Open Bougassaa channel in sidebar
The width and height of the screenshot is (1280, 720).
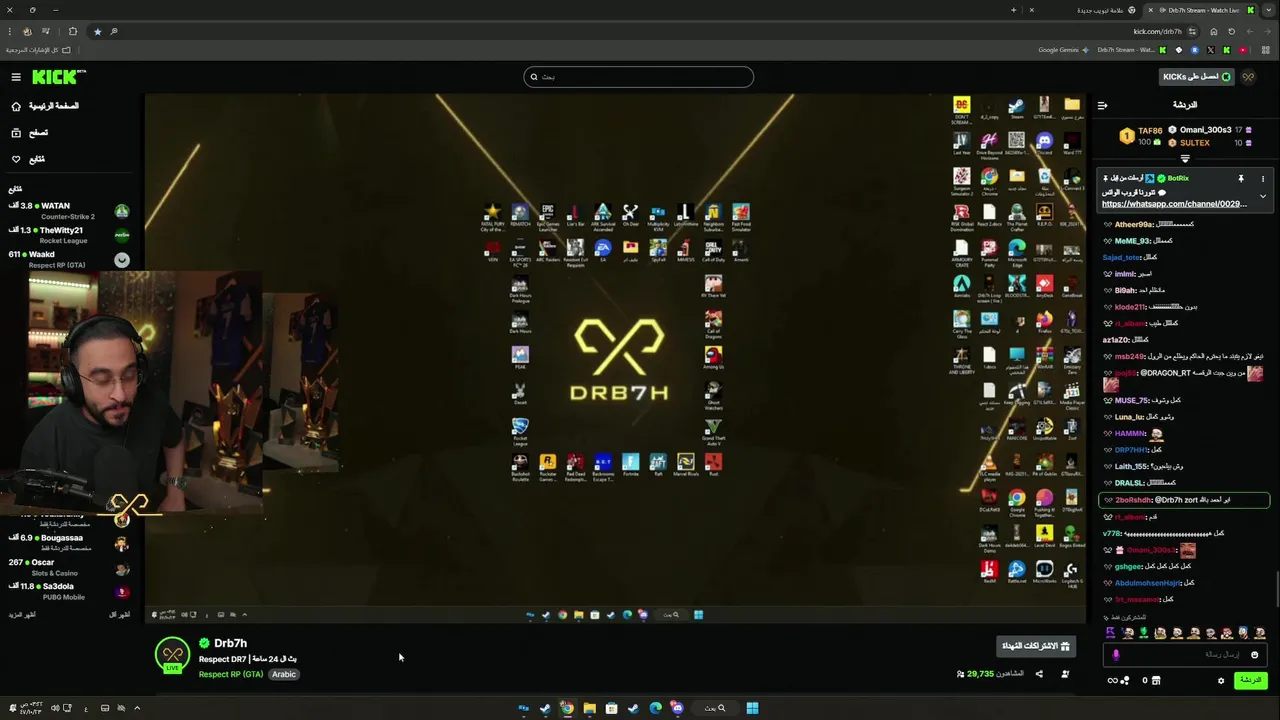(x=69, y=542)
